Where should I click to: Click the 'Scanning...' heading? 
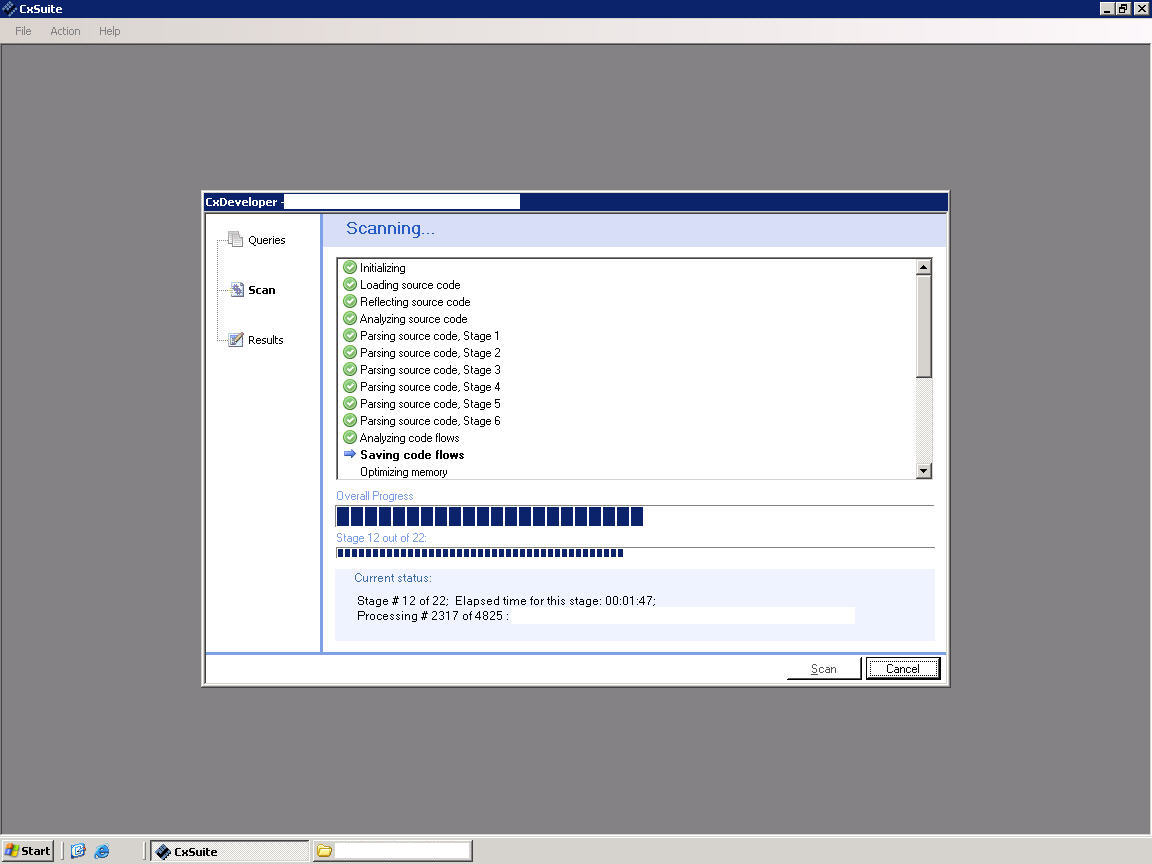pos(390,228)
